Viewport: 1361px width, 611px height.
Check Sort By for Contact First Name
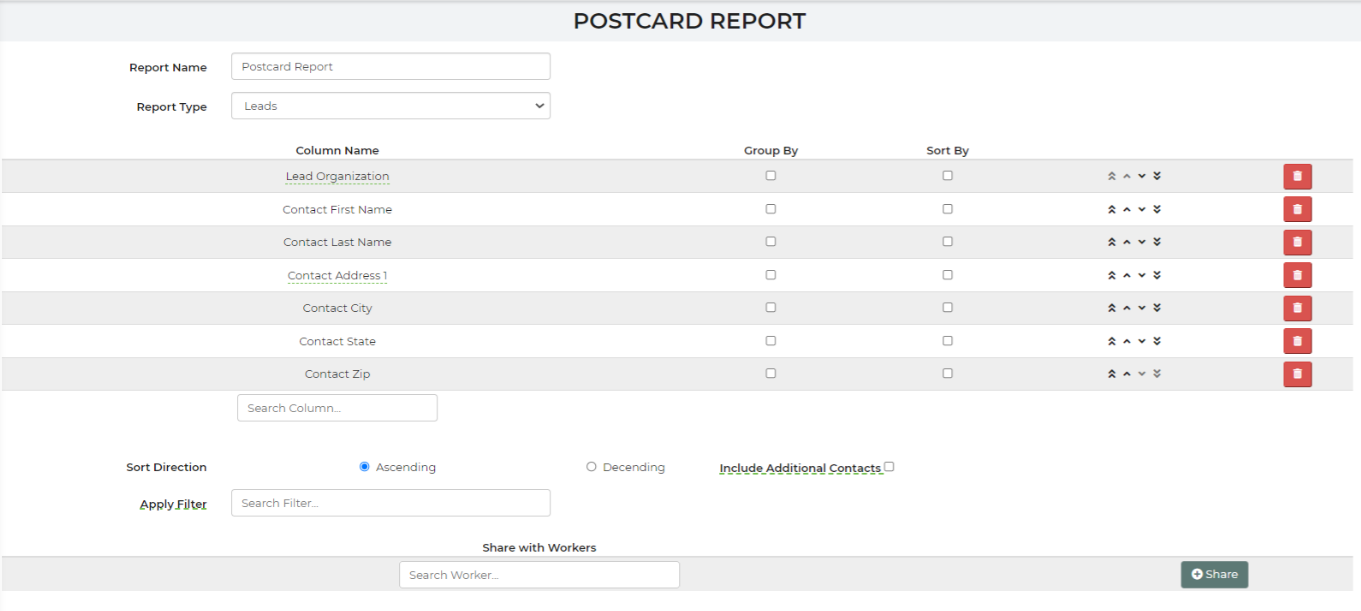[x=947, y=209]
